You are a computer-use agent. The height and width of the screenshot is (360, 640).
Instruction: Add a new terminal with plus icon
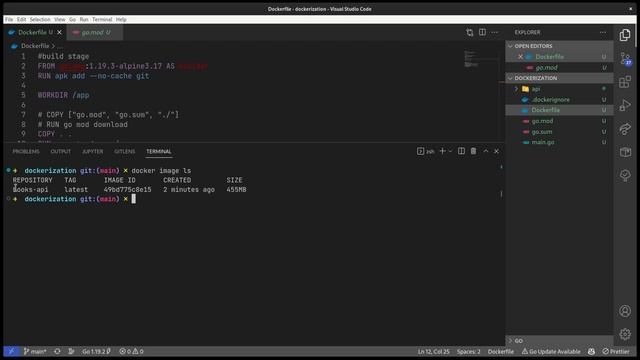442,151
